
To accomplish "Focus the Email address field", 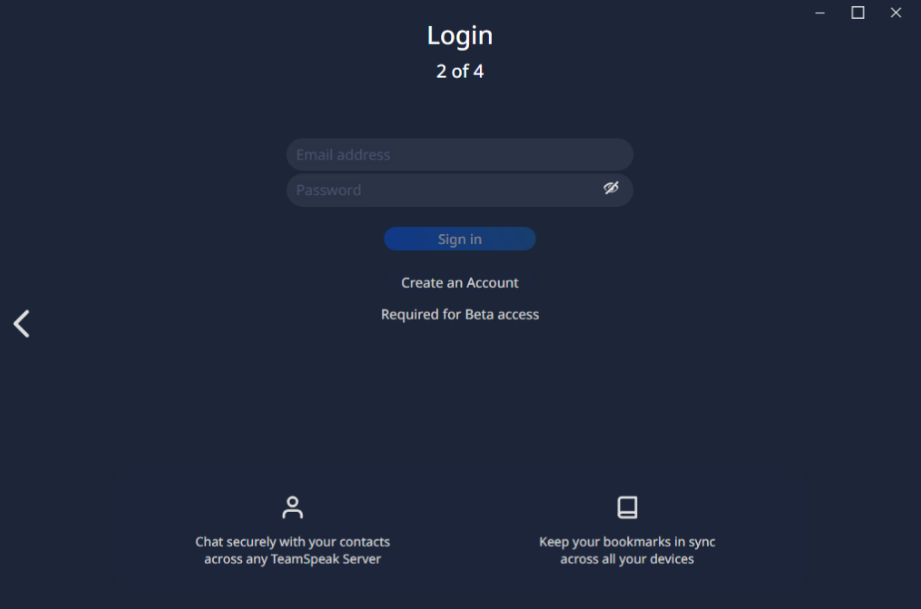I will pyautogui.click(x=460, y=154).
